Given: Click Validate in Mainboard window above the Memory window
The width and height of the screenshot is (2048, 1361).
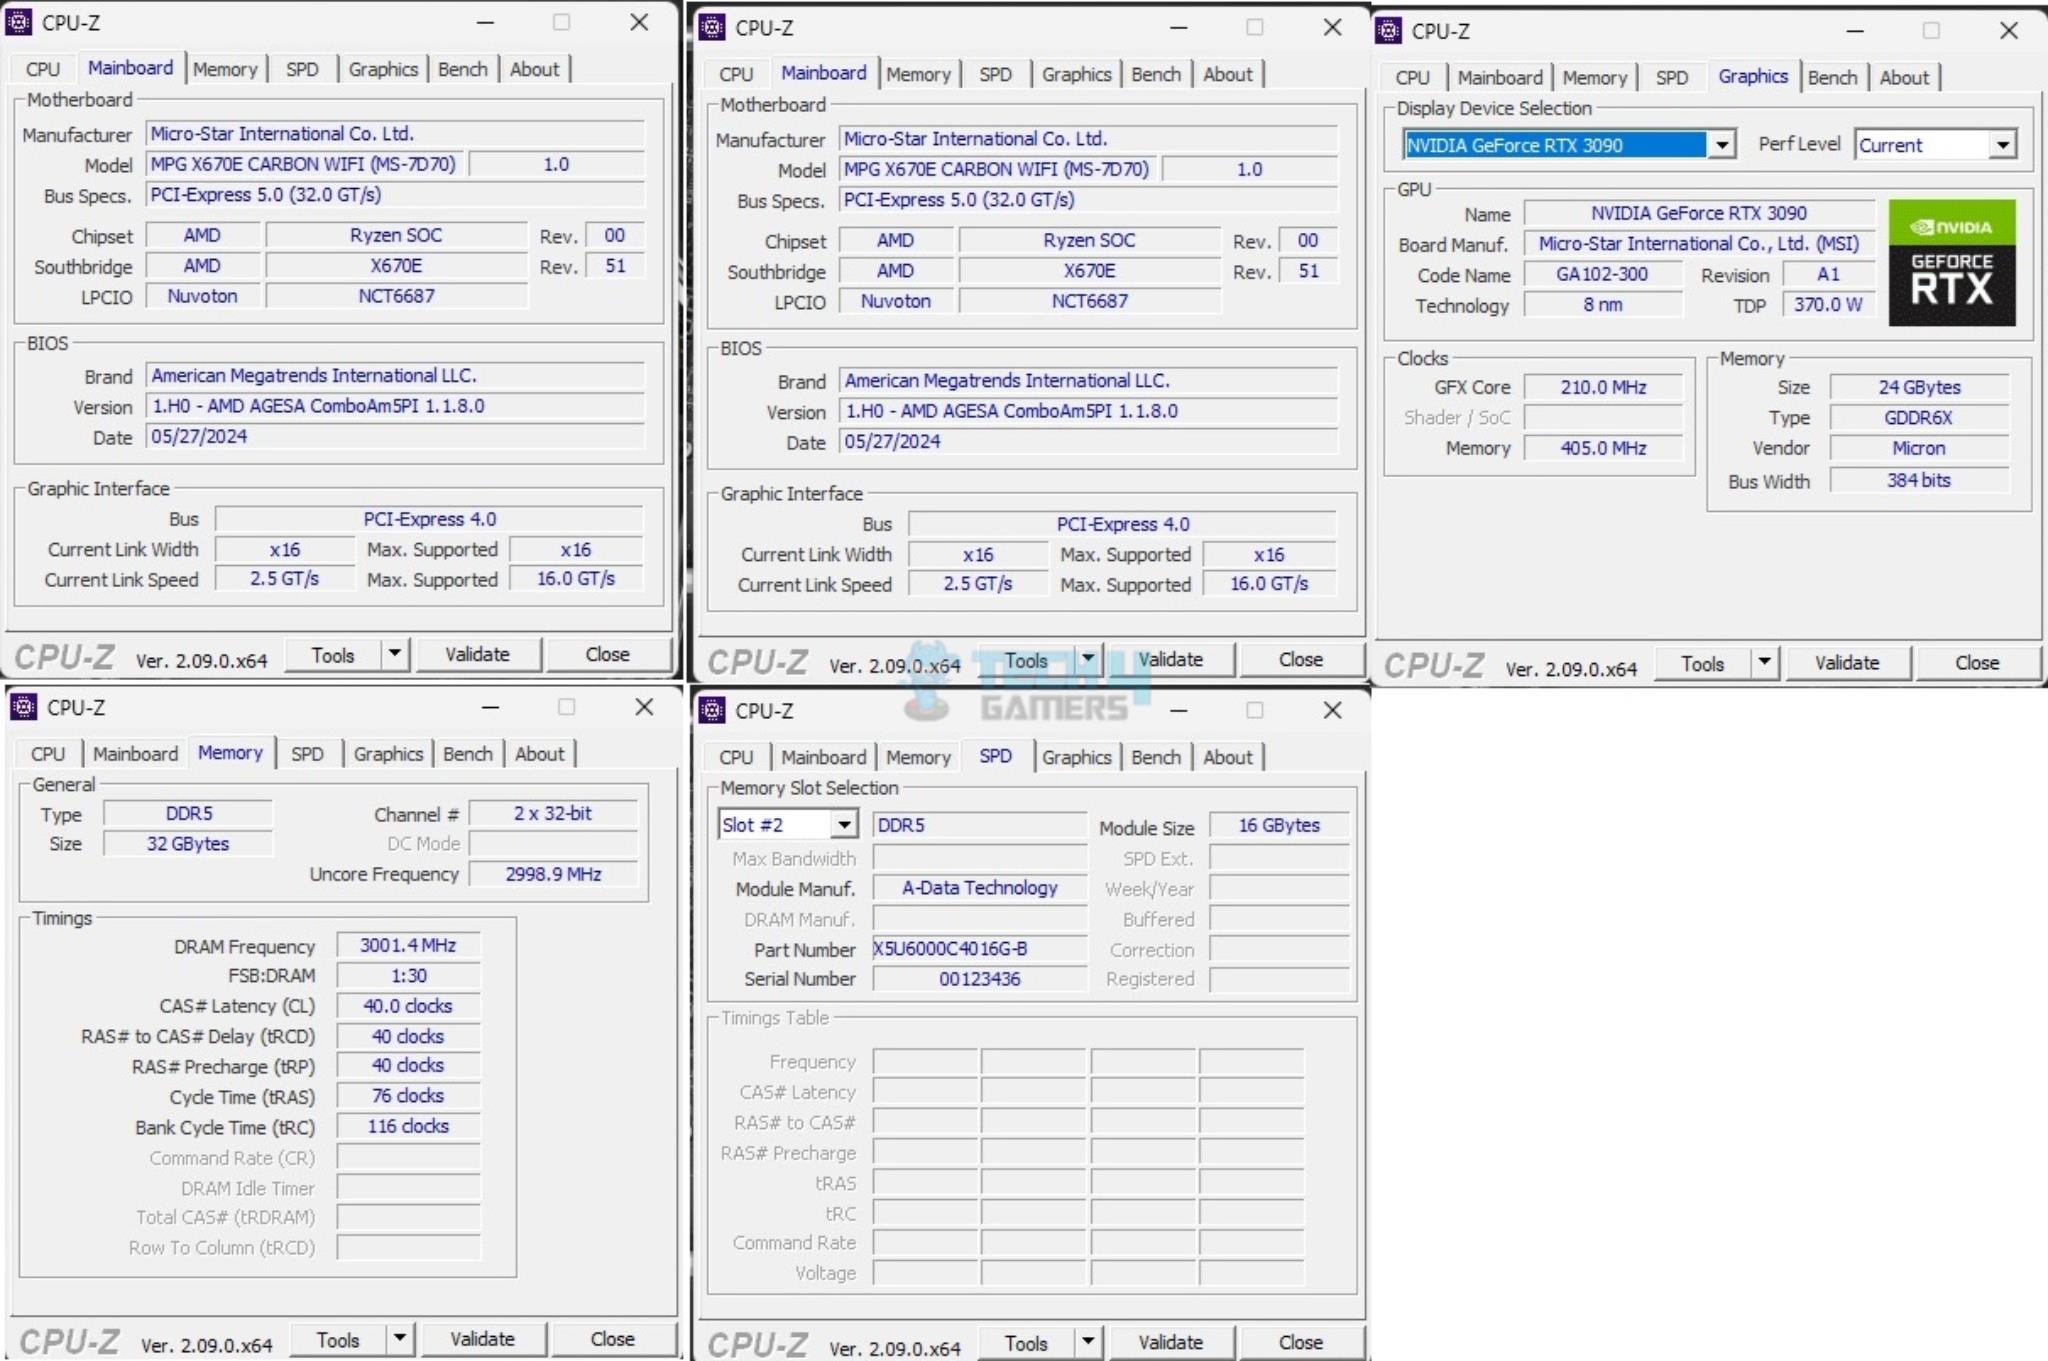Looking at the screenshot, I should coord(477,655).
